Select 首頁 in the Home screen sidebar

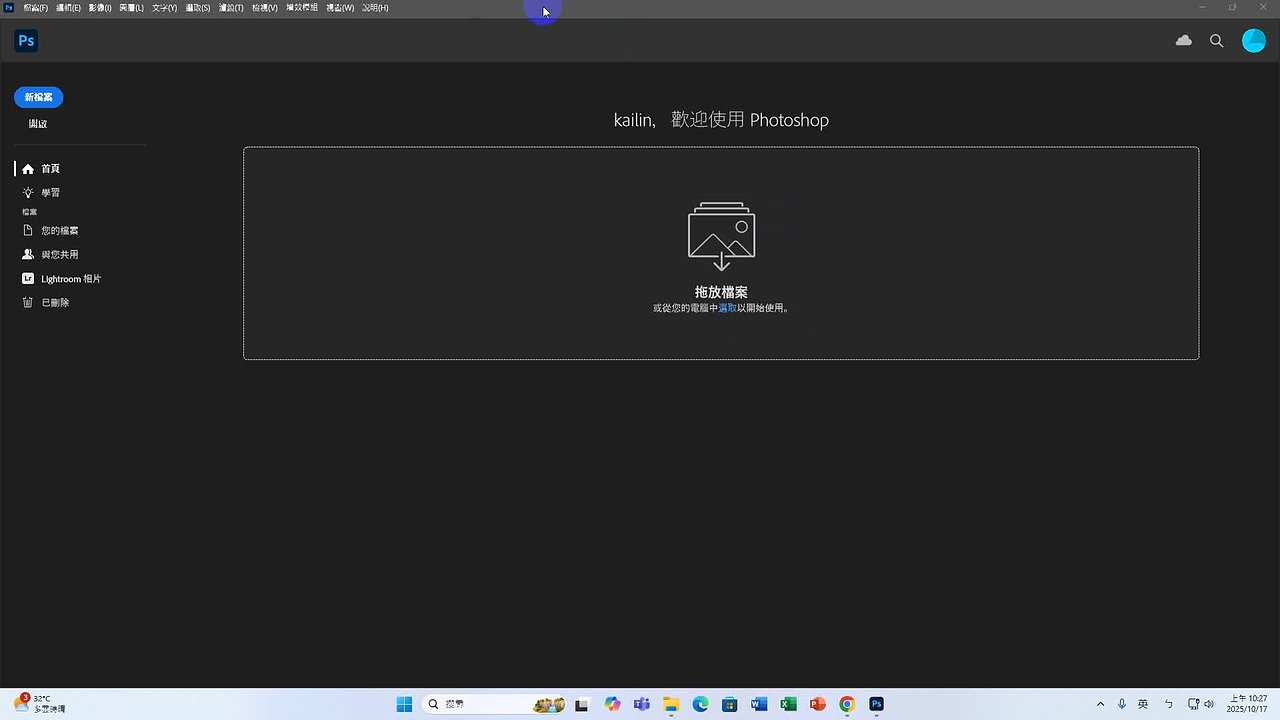pos(50,168)
